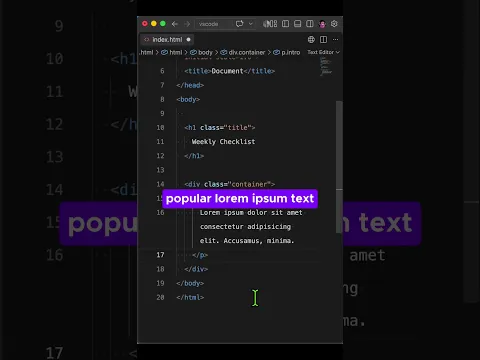Split the editor to the right
The width and height of the screenshot is (480, 360).
click(x=323, y=40)
